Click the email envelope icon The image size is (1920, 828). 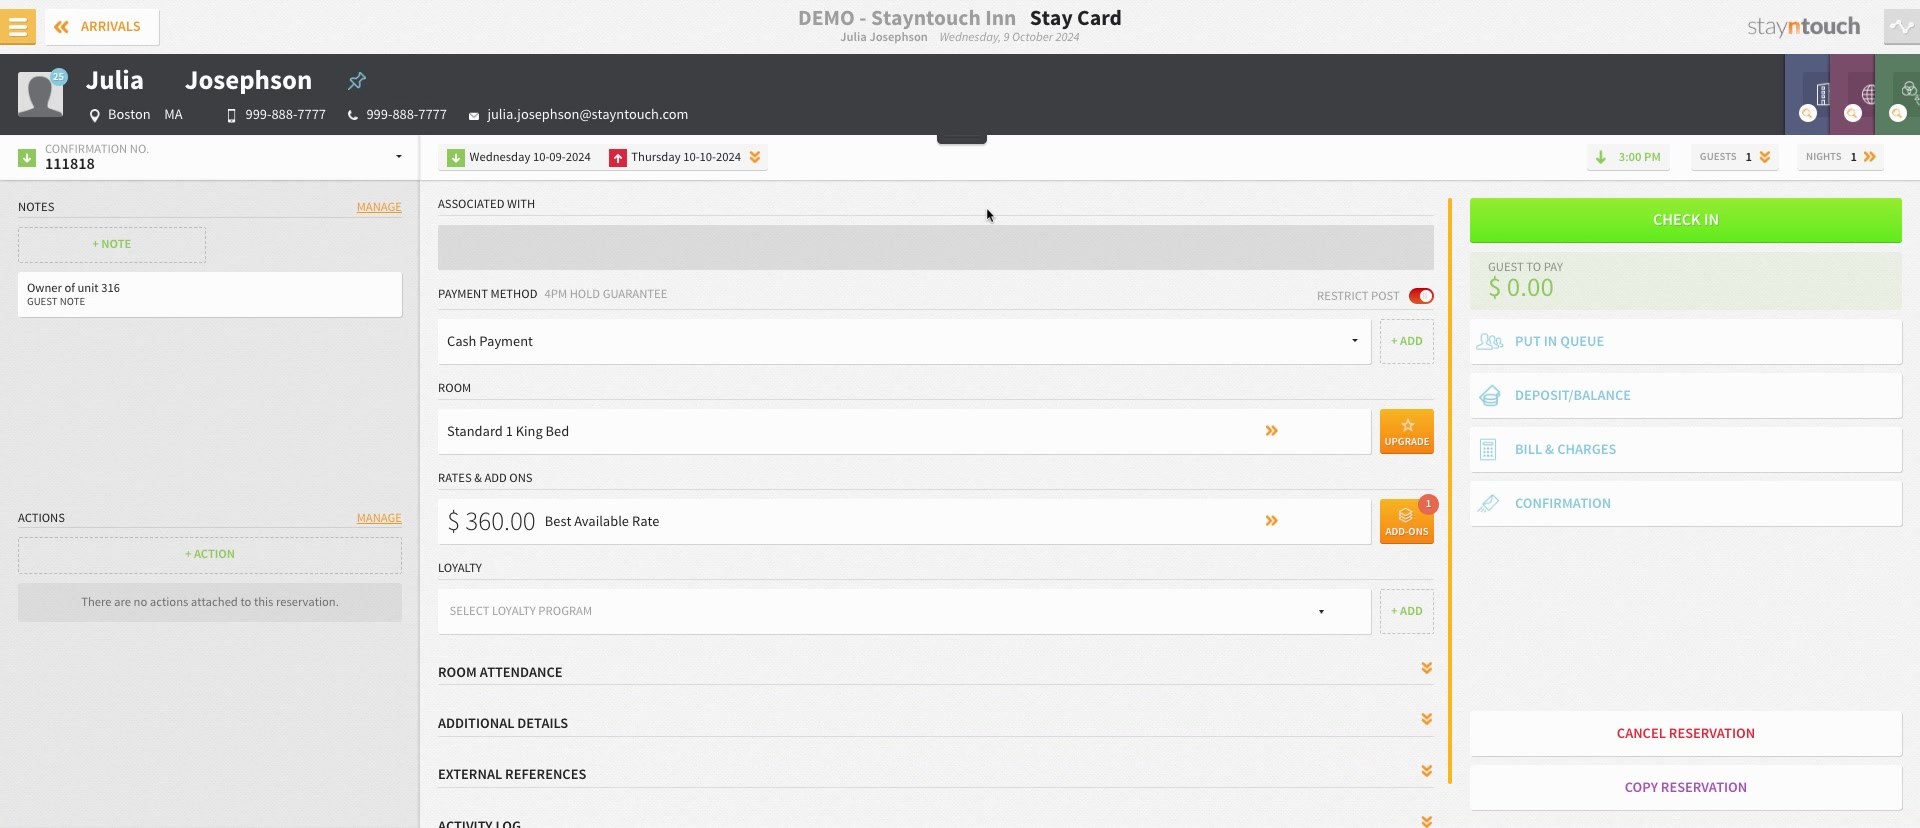pos(474,116)
